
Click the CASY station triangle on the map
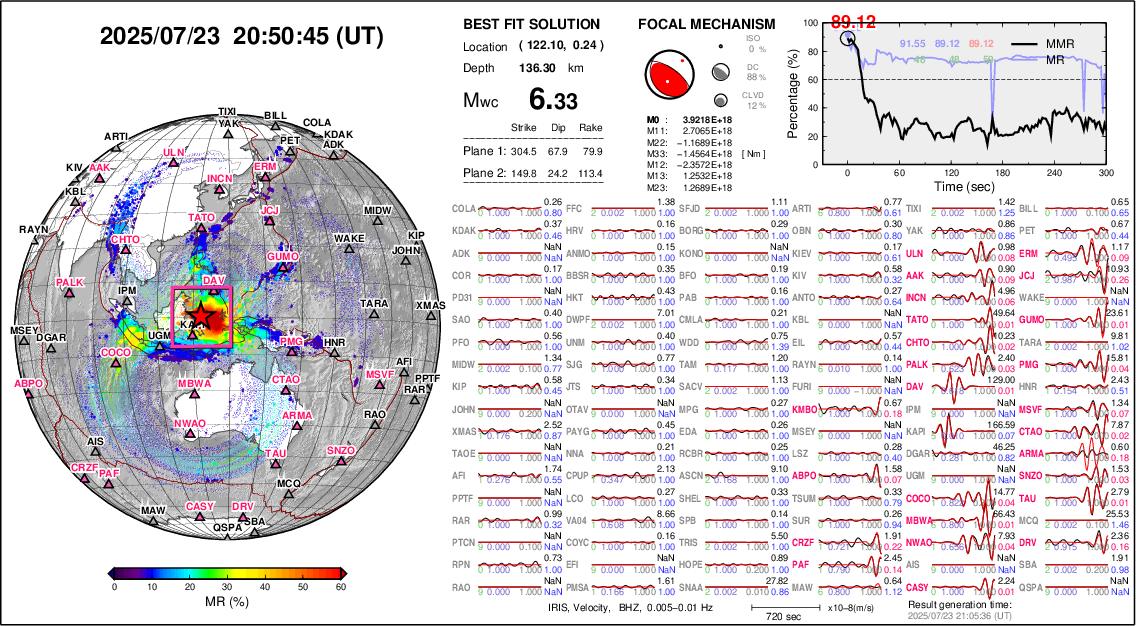(x=200, y=518)
